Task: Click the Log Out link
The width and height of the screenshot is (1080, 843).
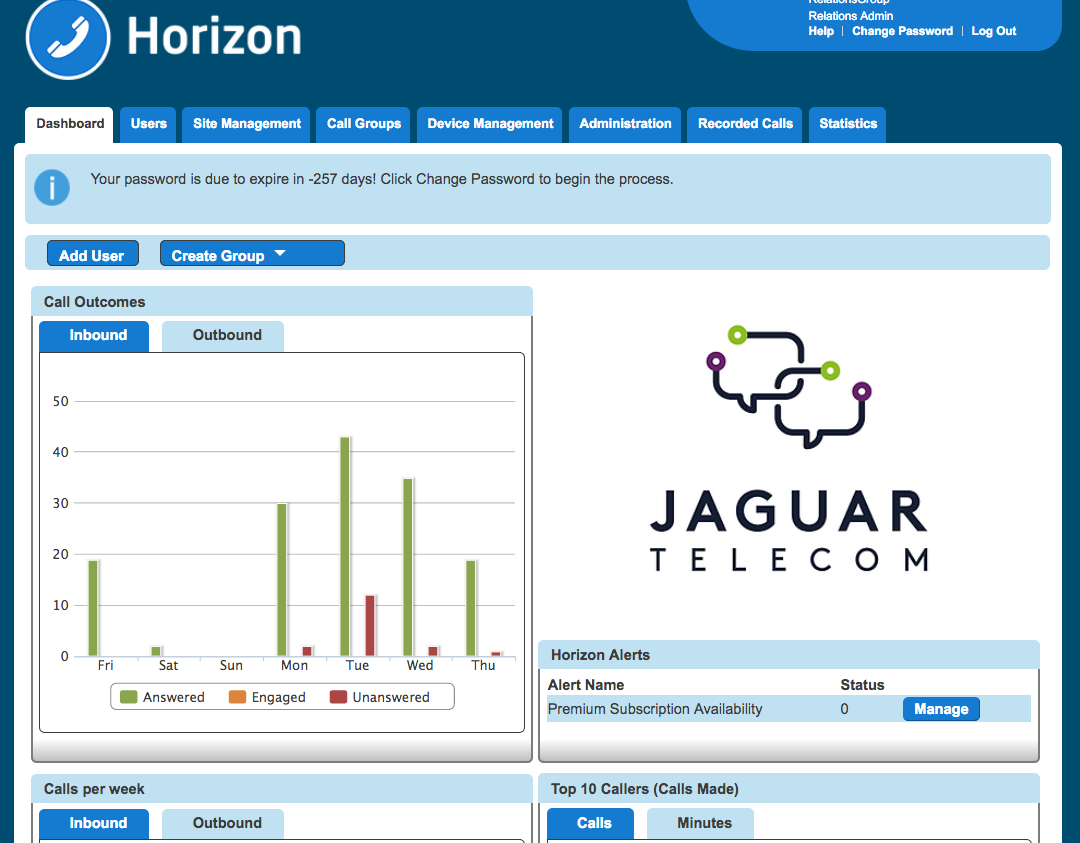Action: coord(993,31)
